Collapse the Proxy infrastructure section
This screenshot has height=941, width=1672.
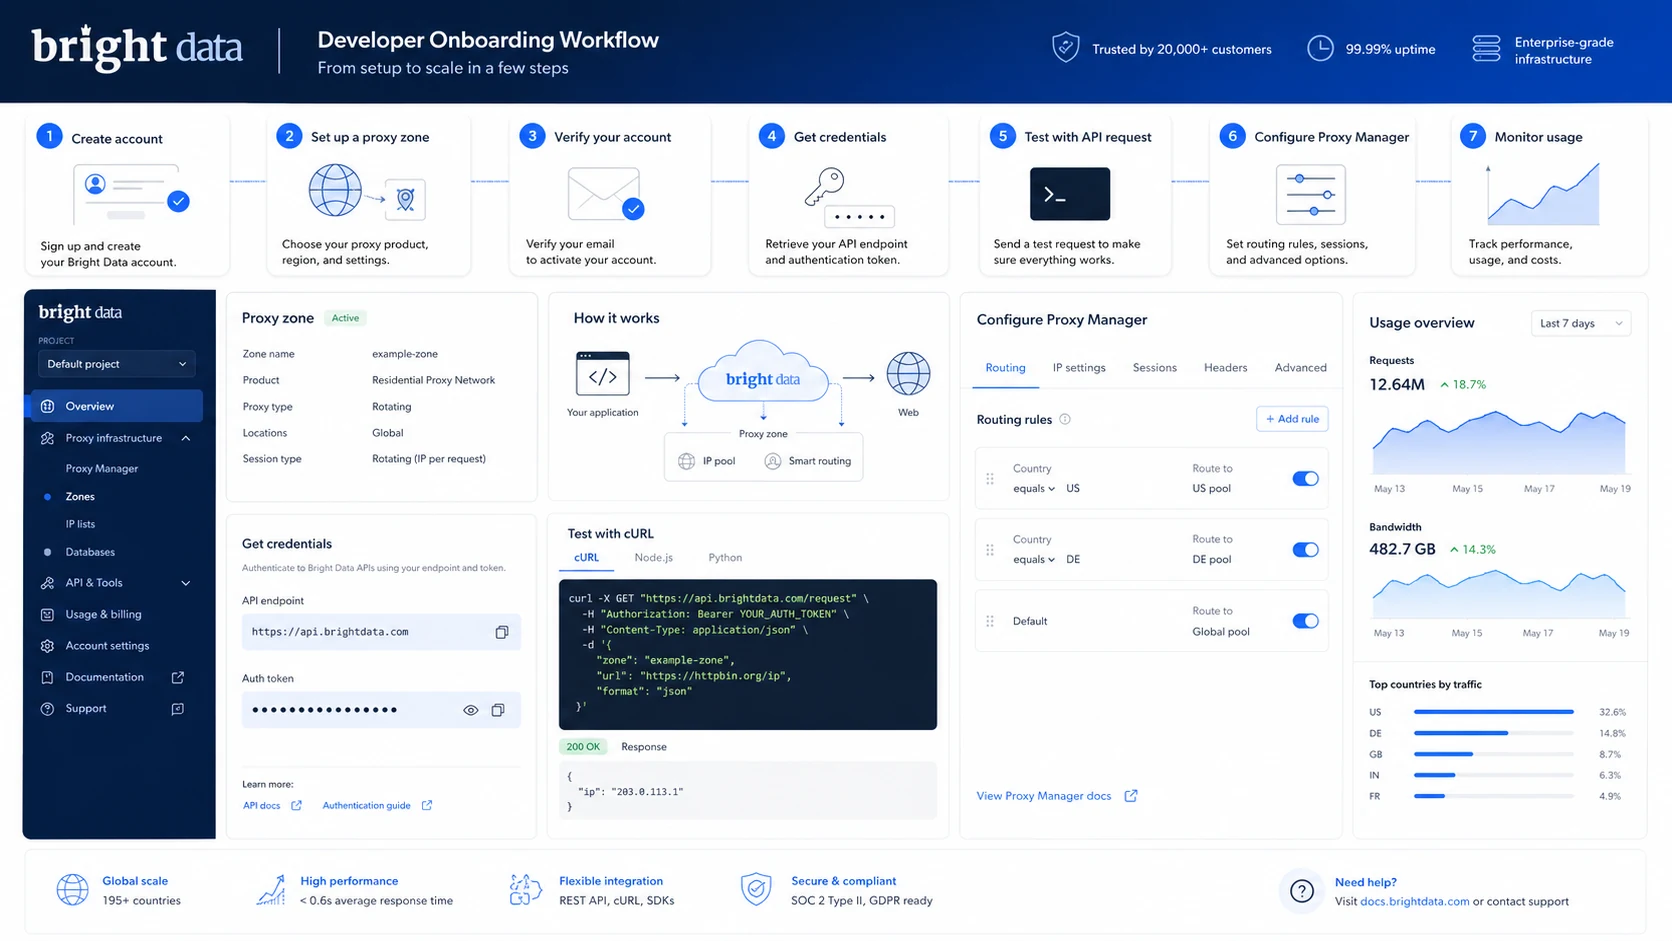[x=186, y=438]
